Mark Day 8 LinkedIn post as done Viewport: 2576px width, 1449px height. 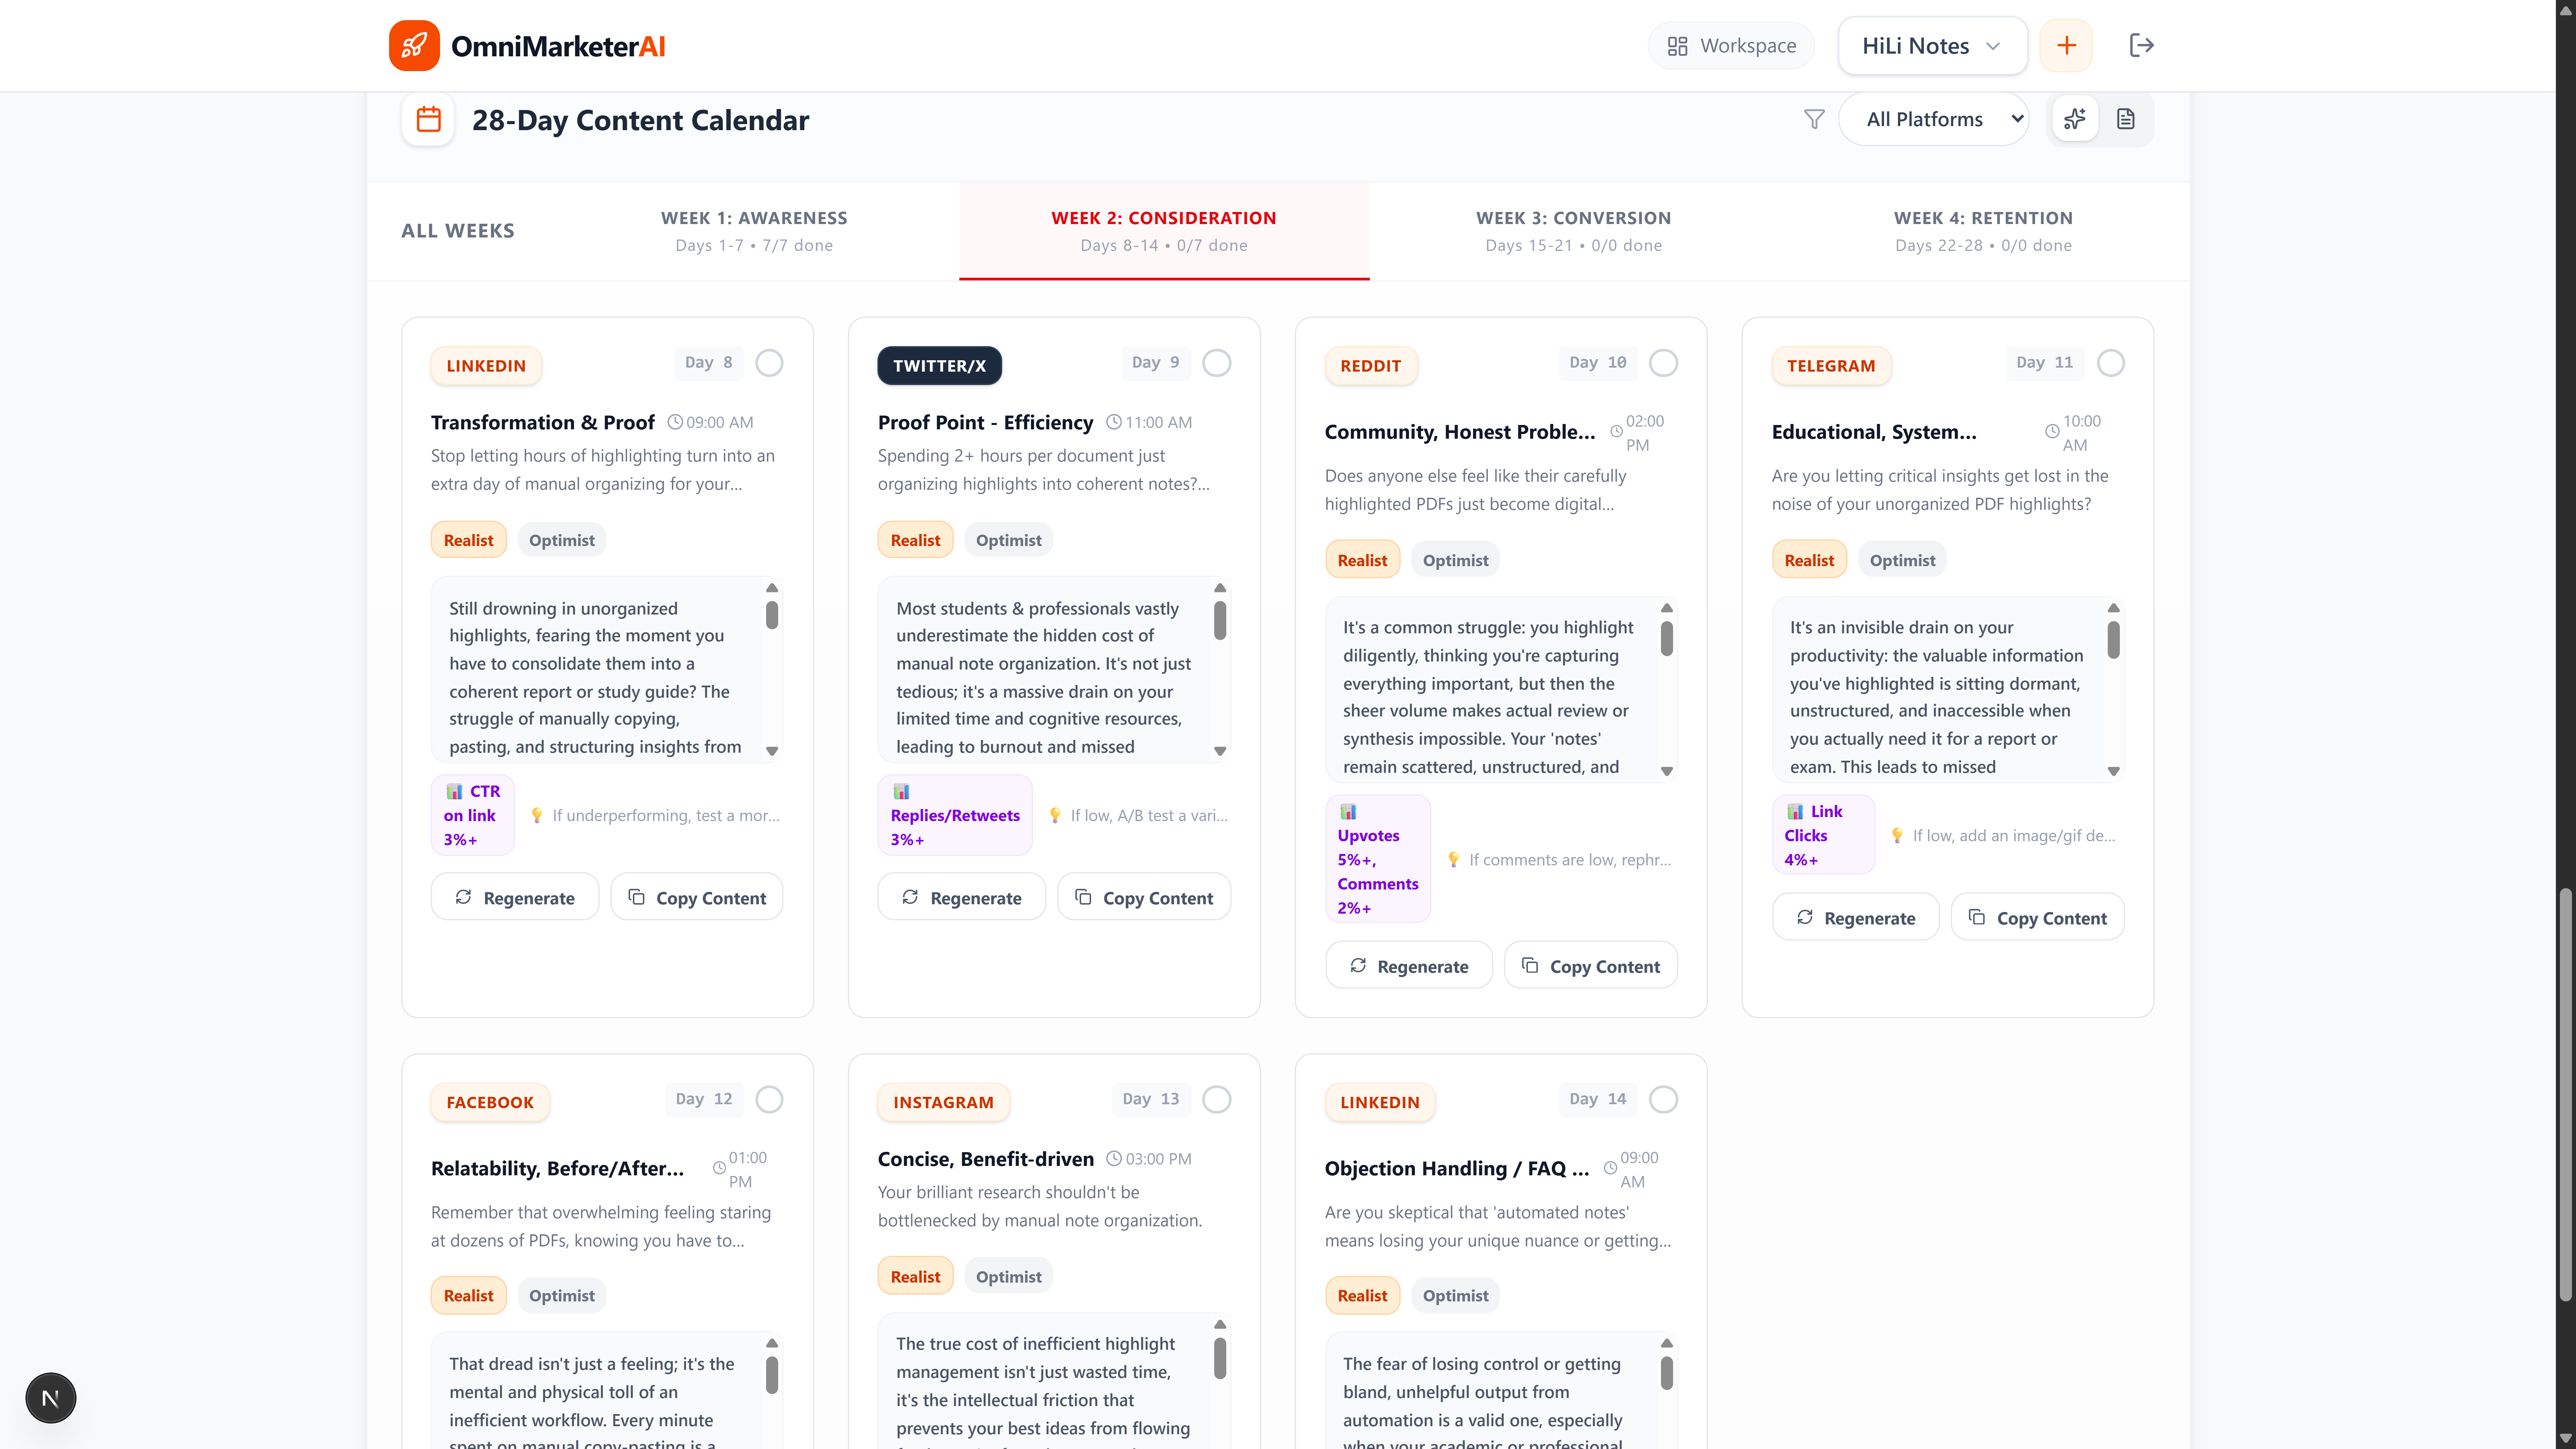pos(769,363)
